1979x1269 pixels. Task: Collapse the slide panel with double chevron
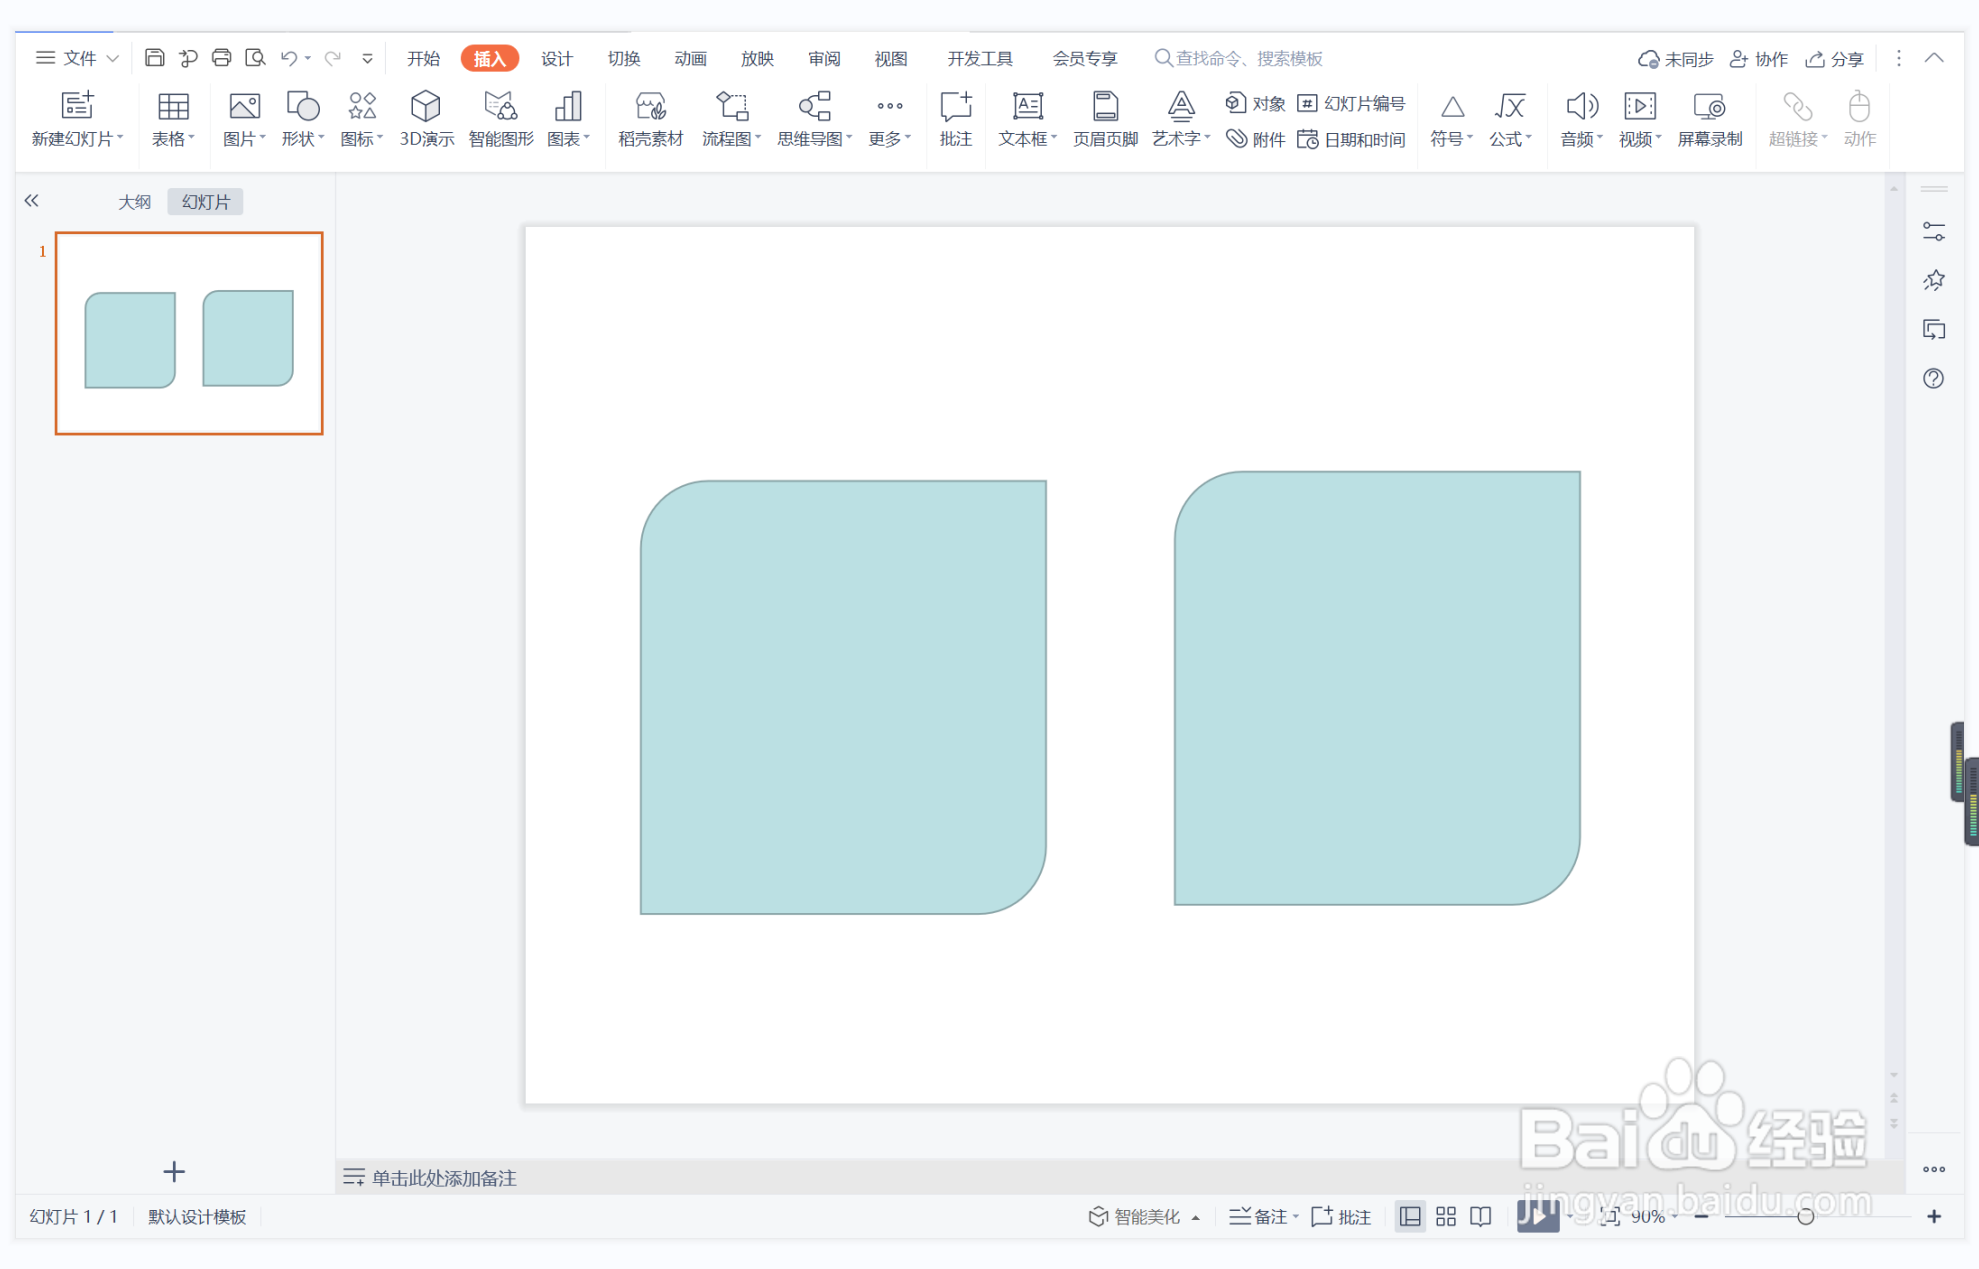tap(32, 201)
